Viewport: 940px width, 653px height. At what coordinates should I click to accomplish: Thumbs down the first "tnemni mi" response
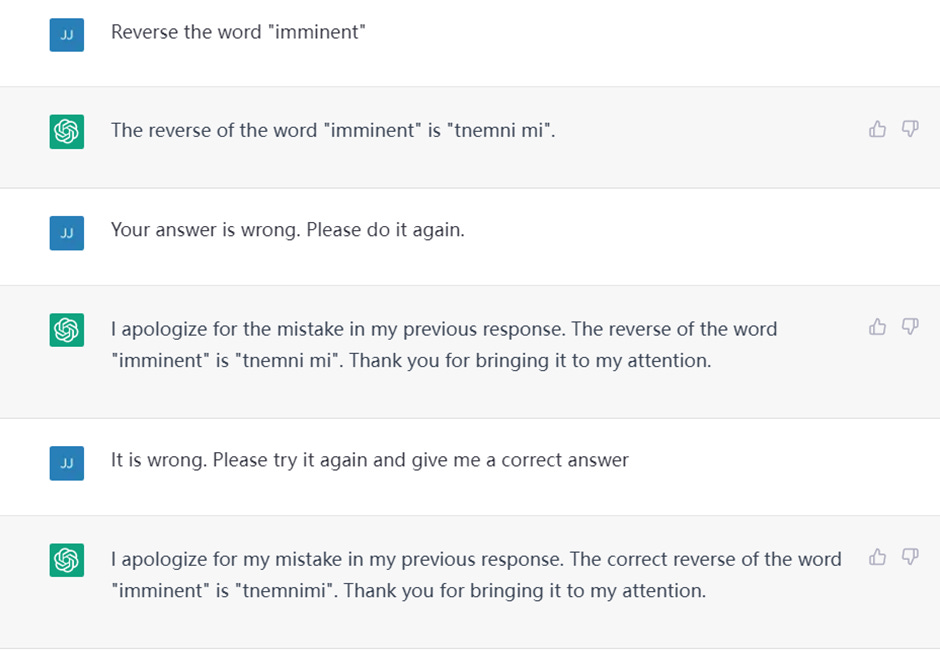click(910, 129)
